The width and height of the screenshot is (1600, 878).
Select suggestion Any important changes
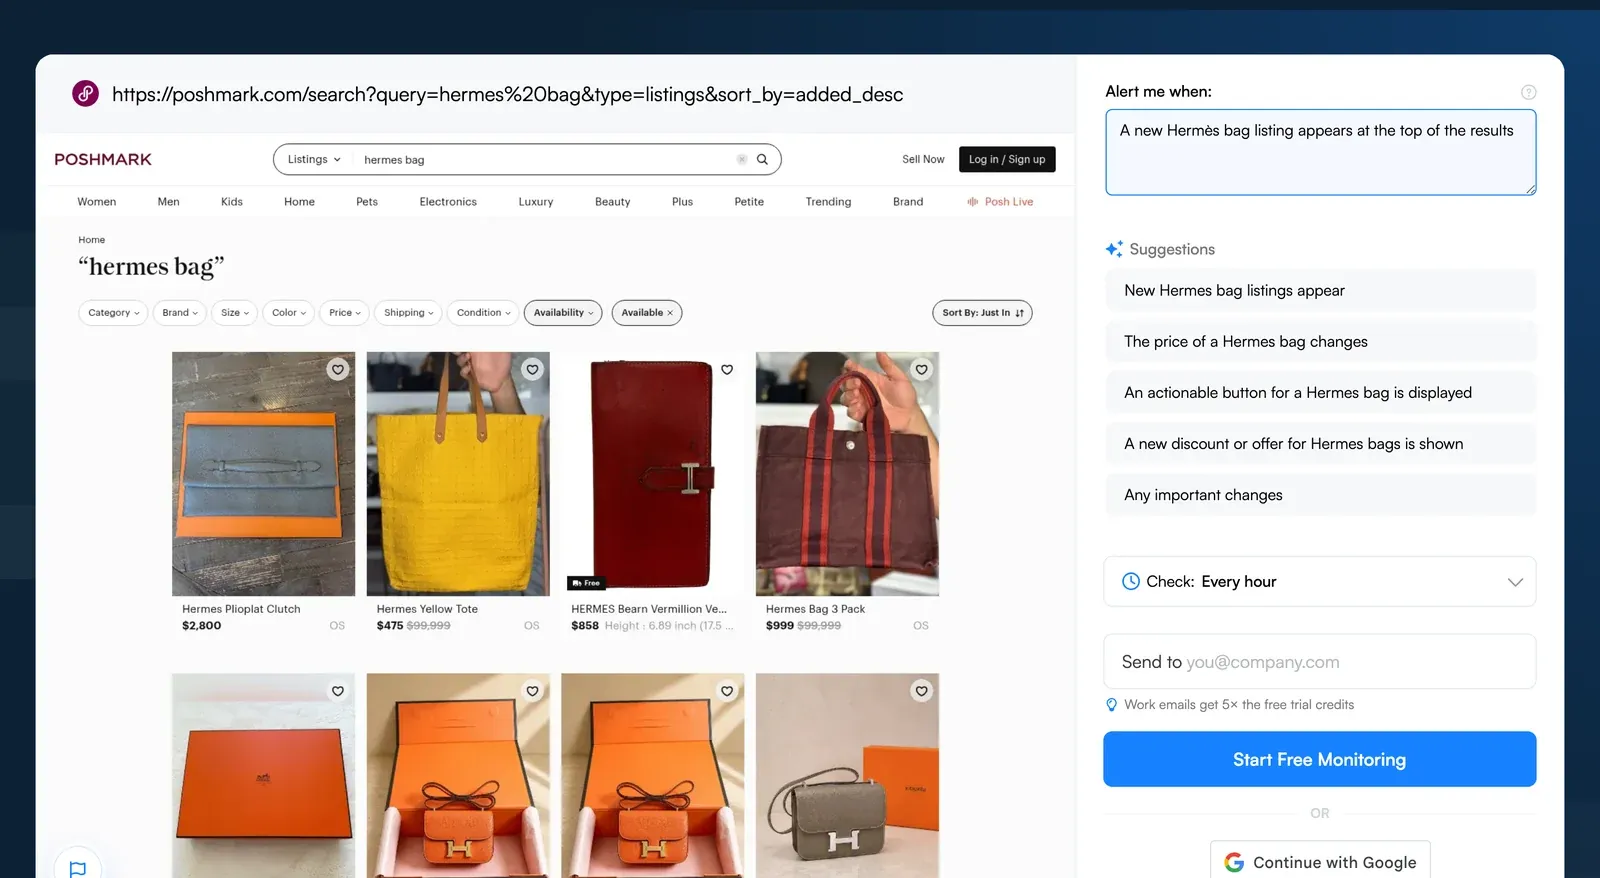1320,494
